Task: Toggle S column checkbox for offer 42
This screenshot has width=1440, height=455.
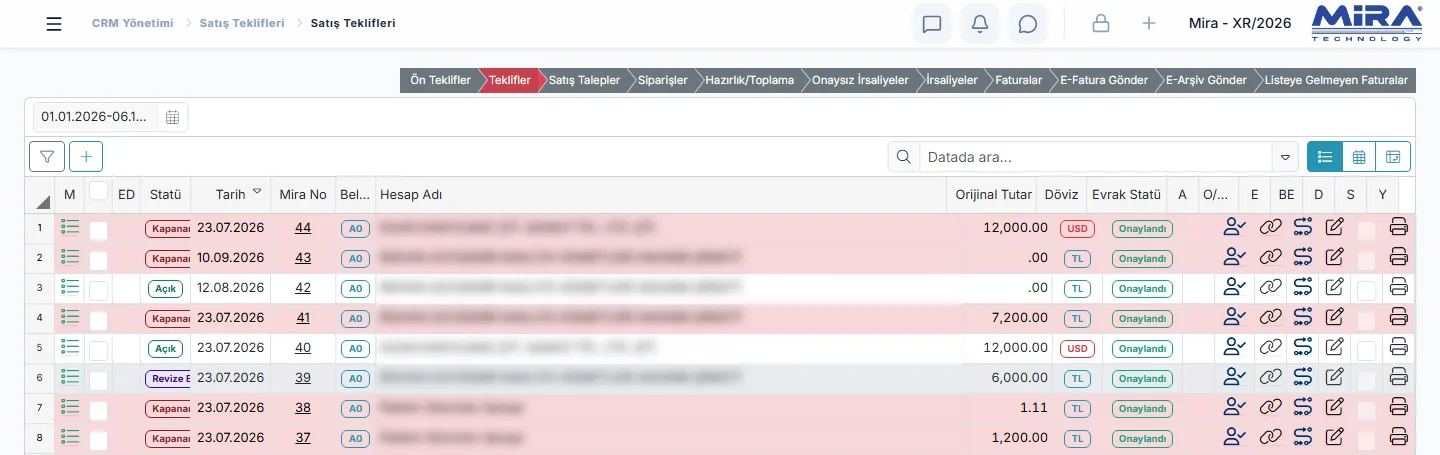Action: [x=1366, y=291]
